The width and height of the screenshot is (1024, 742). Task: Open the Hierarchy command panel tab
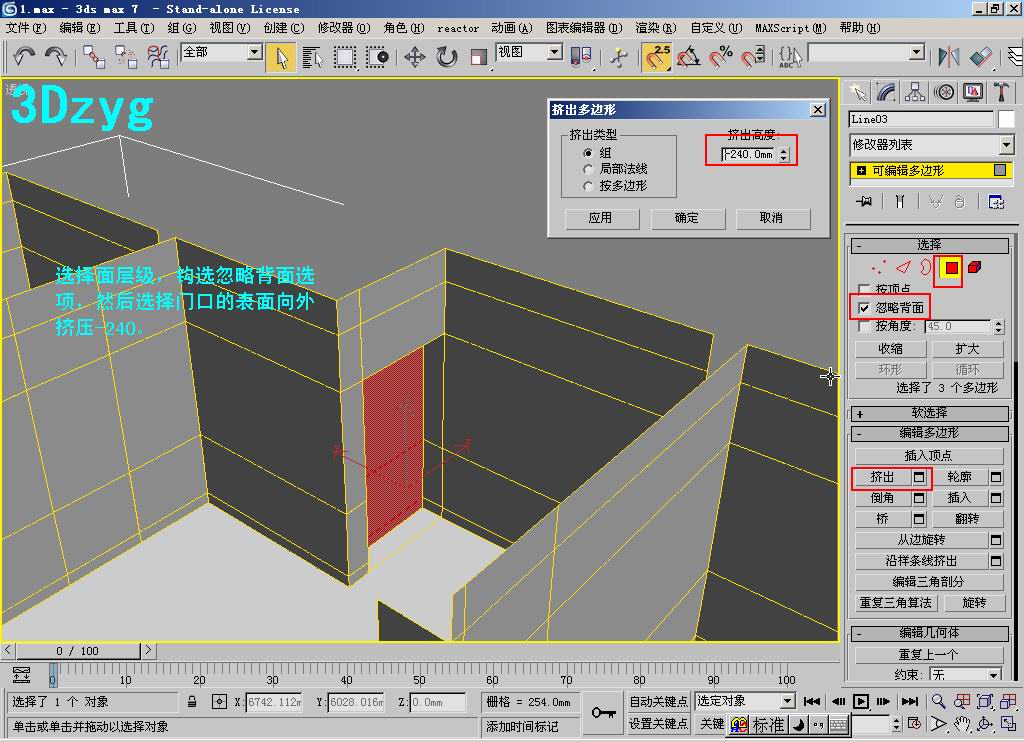pyautogui.click(x=915, y=93)
